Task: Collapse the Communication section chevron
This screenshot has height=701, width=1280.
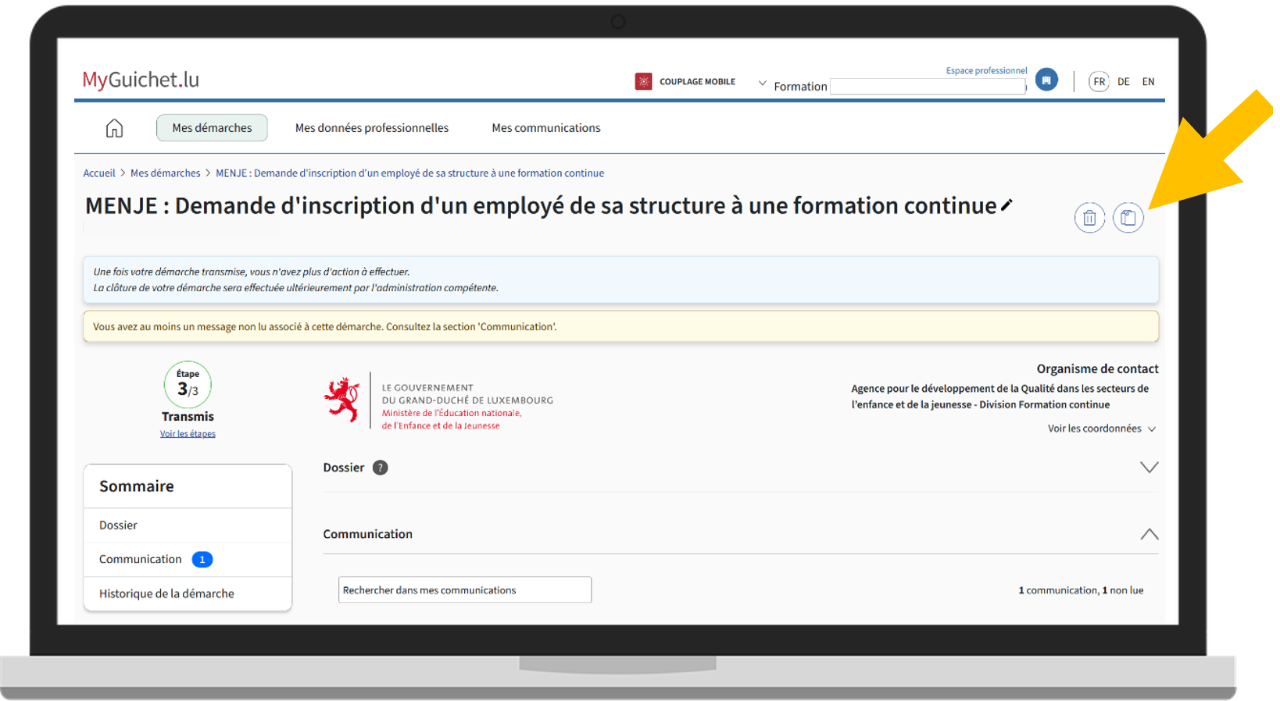Action: (x=1149, y=534)
